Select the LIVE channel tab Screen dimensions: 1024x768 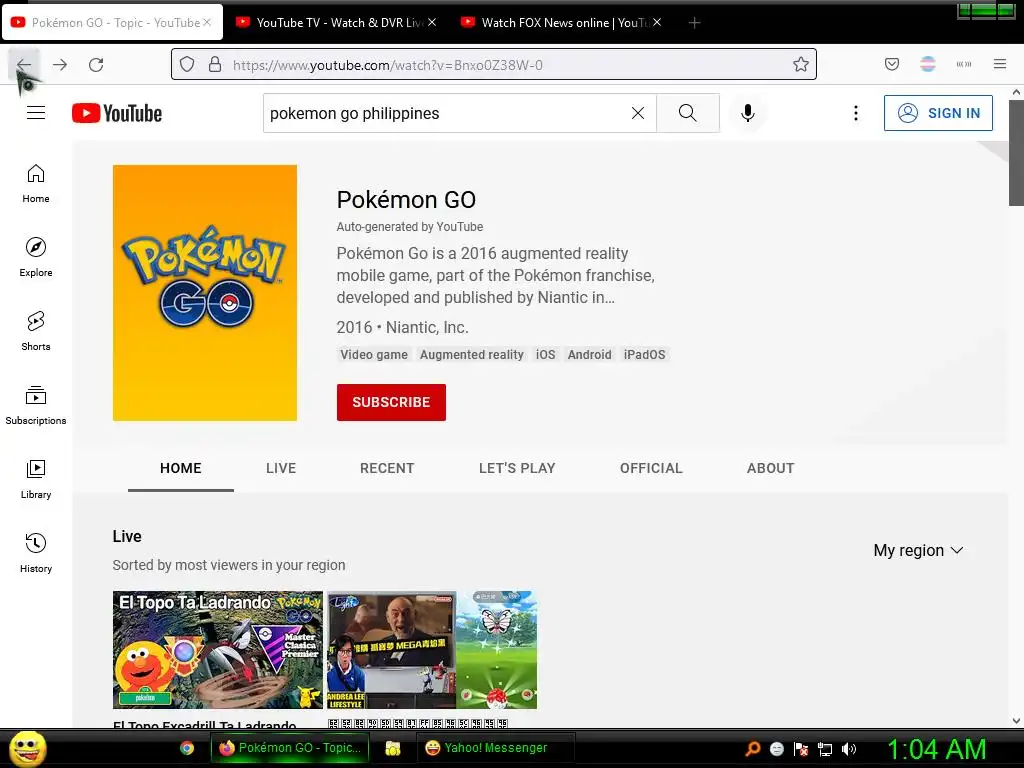coord(281,468)
